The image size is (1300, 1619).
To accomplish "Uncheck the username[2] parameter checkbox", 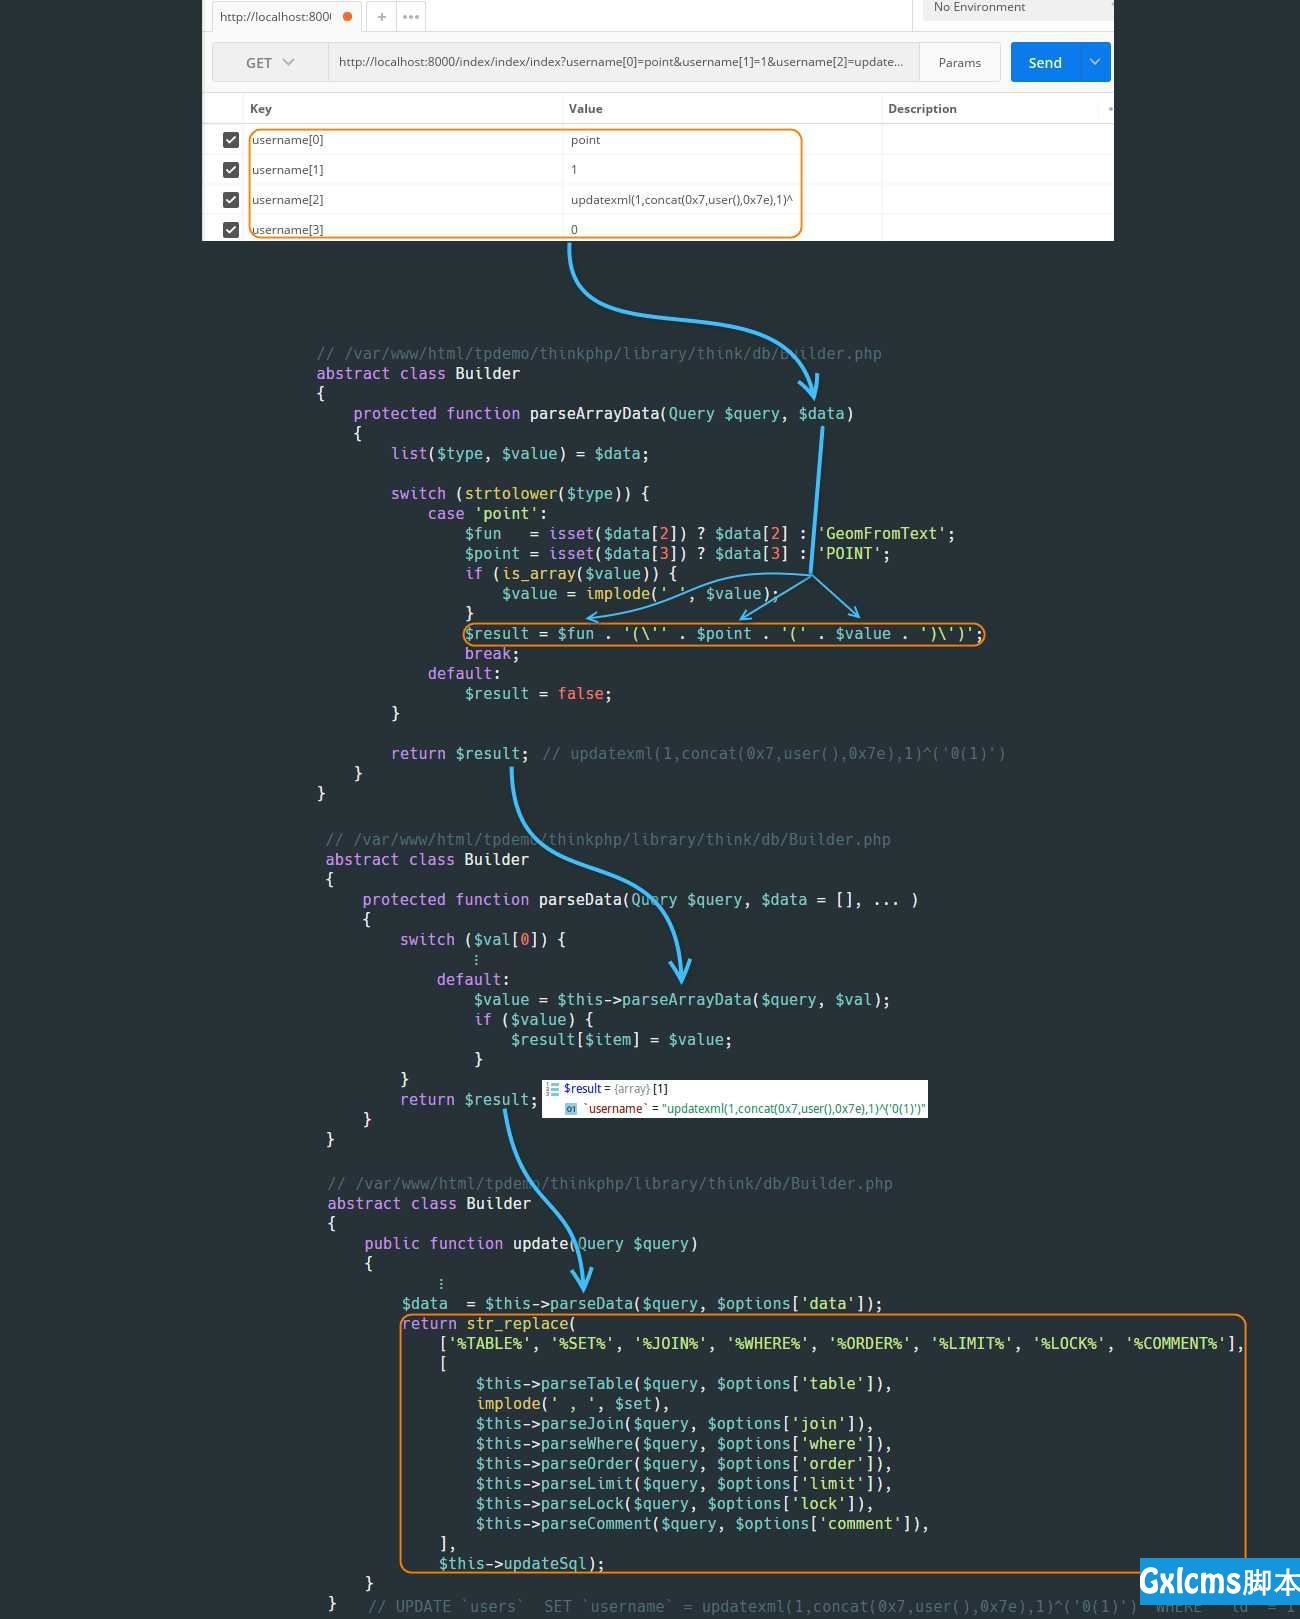I will point(231,200).
